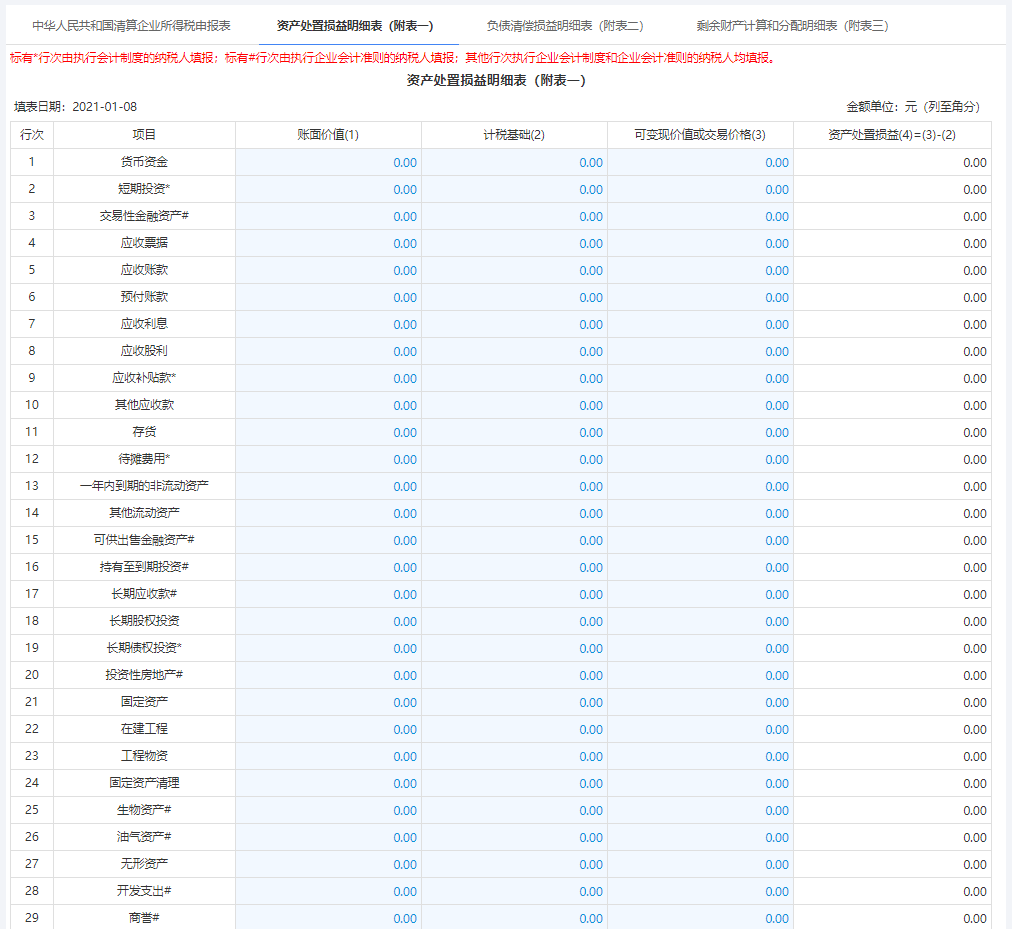Edit 可变现价值 for 生物资产# row
Screen dimensions: 1012x929
coord(700,810)
